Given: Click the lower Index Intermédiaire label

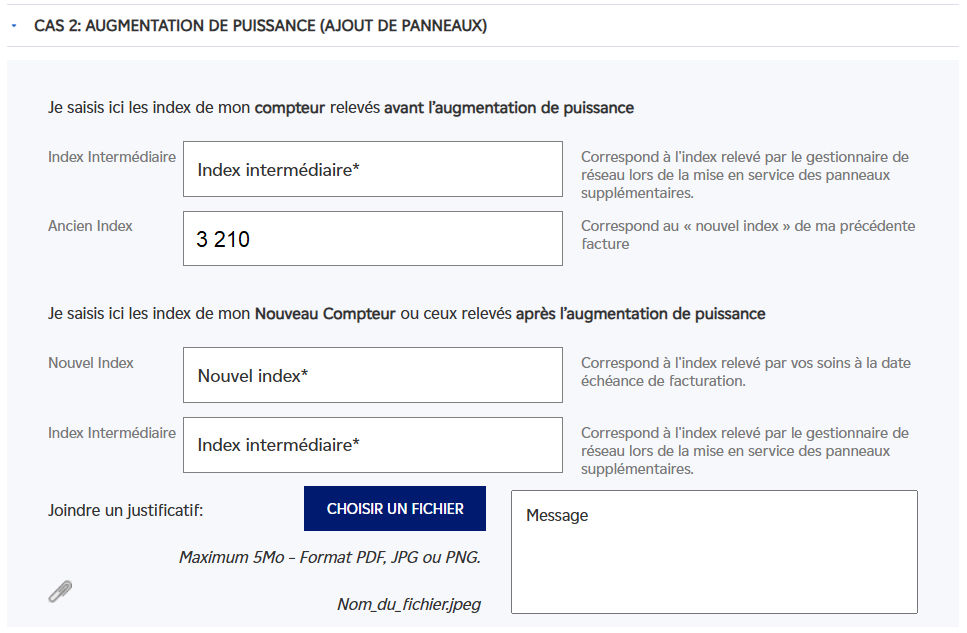Looking at the screenshot, I should [112, 433].
